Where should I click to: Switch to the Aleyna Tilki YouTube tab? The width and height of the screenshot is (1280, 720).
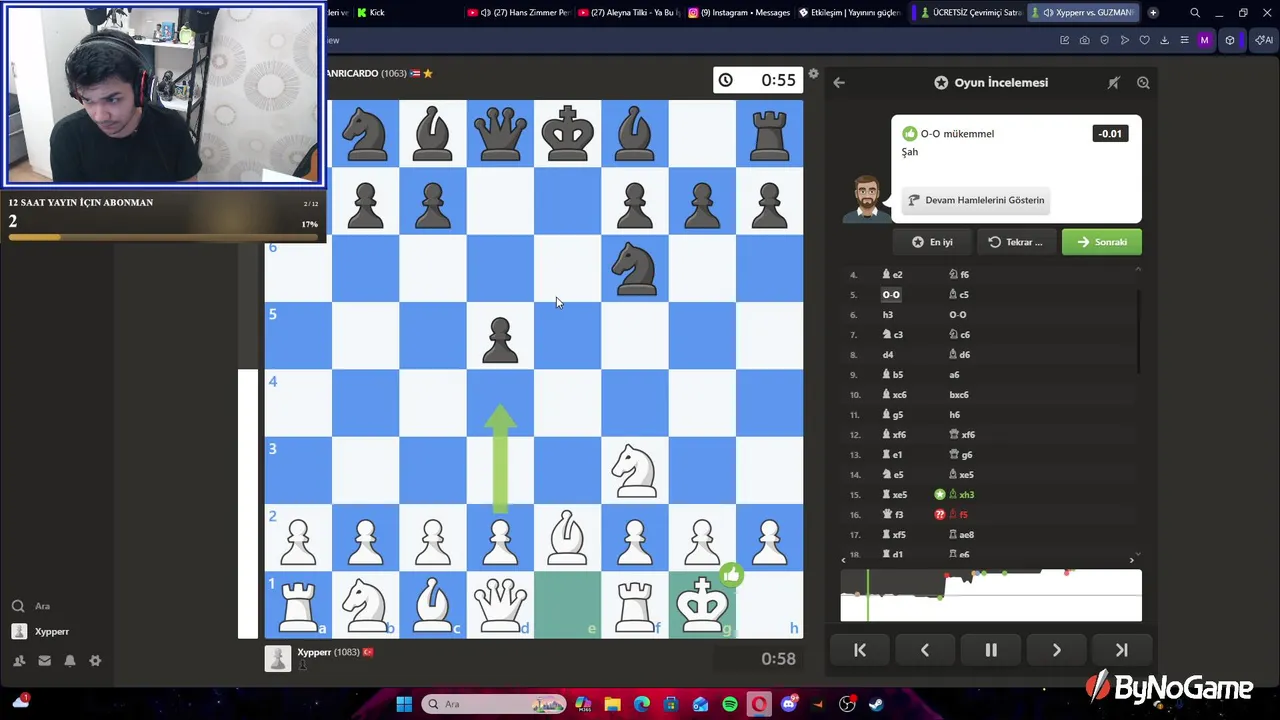[x=628, y=12]
